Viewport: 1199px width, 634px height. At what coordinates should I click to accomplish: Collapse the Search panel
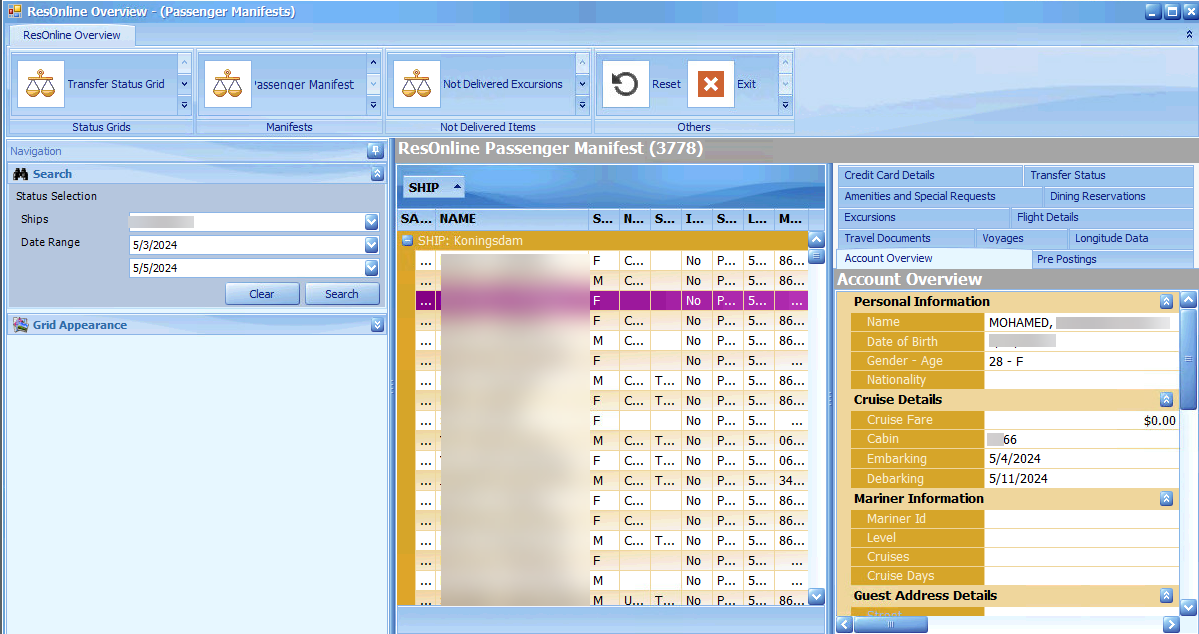(377, 174)
